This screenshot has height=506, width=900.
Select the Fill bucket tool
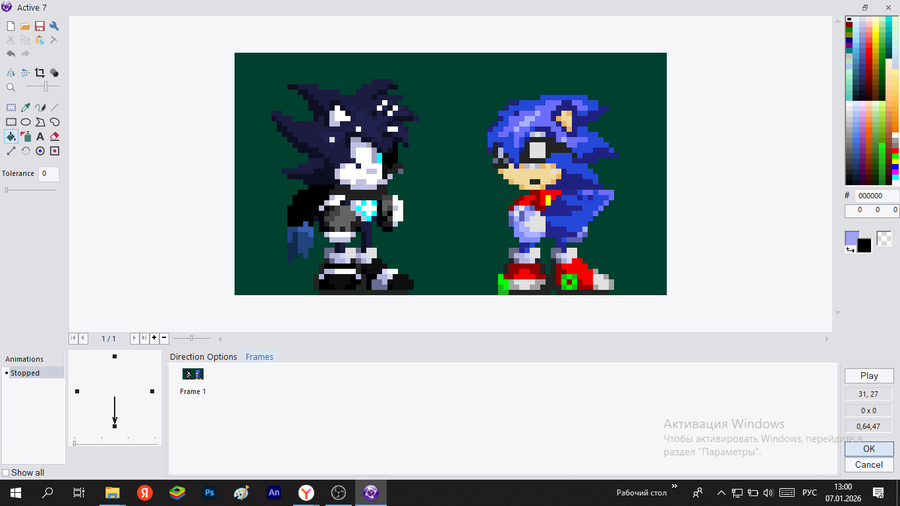11,137
